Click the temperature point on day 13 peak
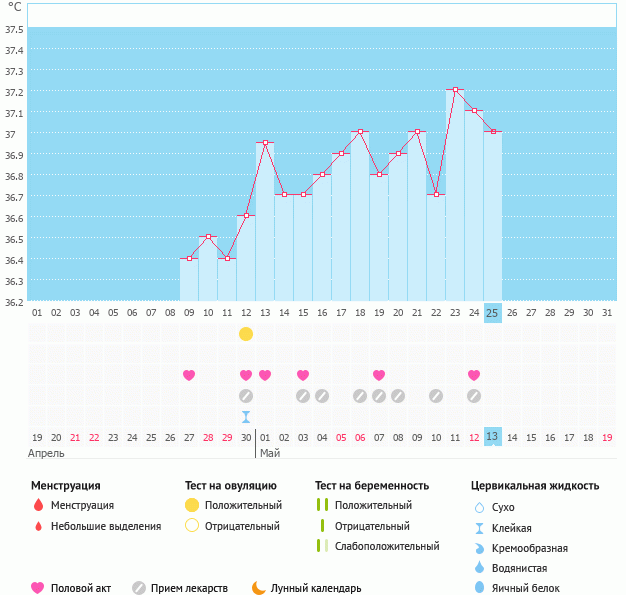The width and height of the screenshot is (626, 595). click(x=265, y=143)
